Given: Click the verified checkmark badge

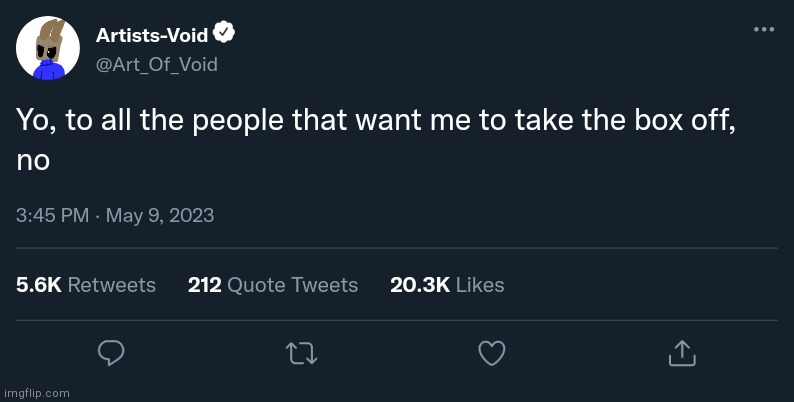Looking at the screenshot, I should [x=224, y=33].
